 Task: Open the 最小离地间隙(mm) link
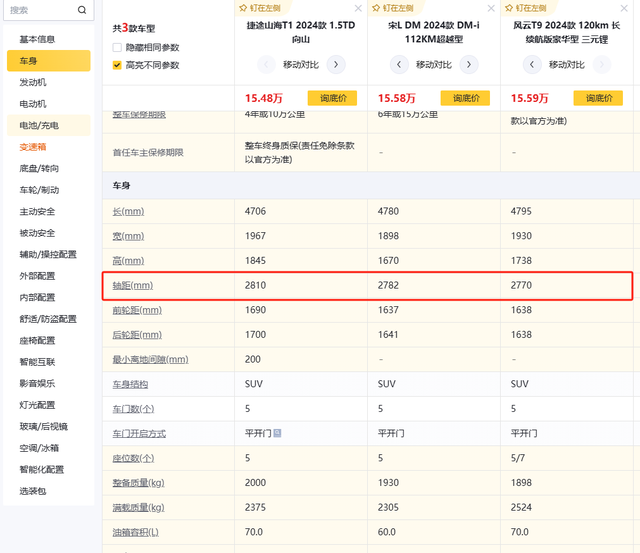click(x=151, y=360)
